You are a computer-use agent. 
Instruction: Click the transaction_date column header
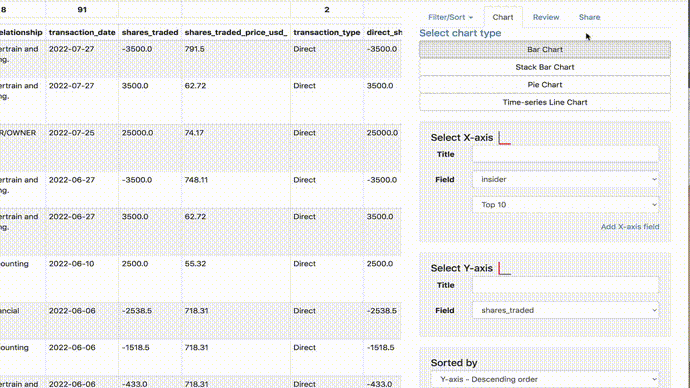click(x=82, y=32)
